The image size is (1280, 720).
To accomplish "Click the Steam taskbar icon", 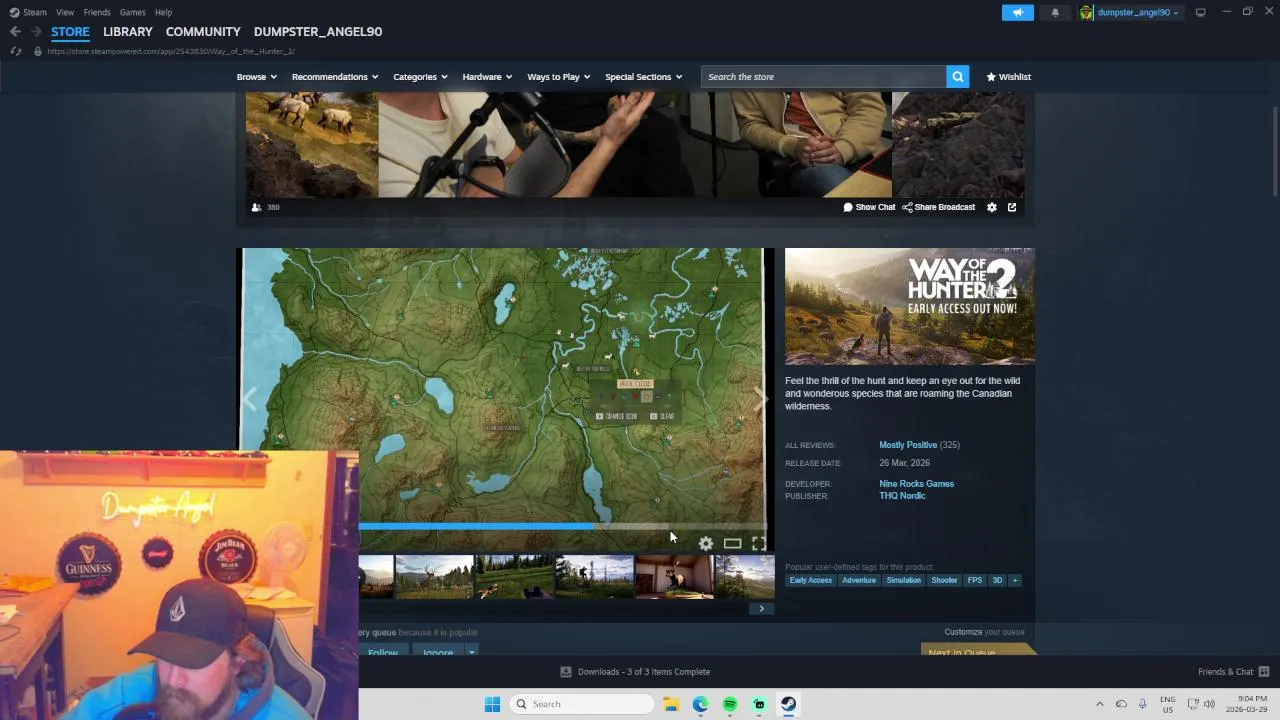I will pyautogui.click(x=789, y=704).
